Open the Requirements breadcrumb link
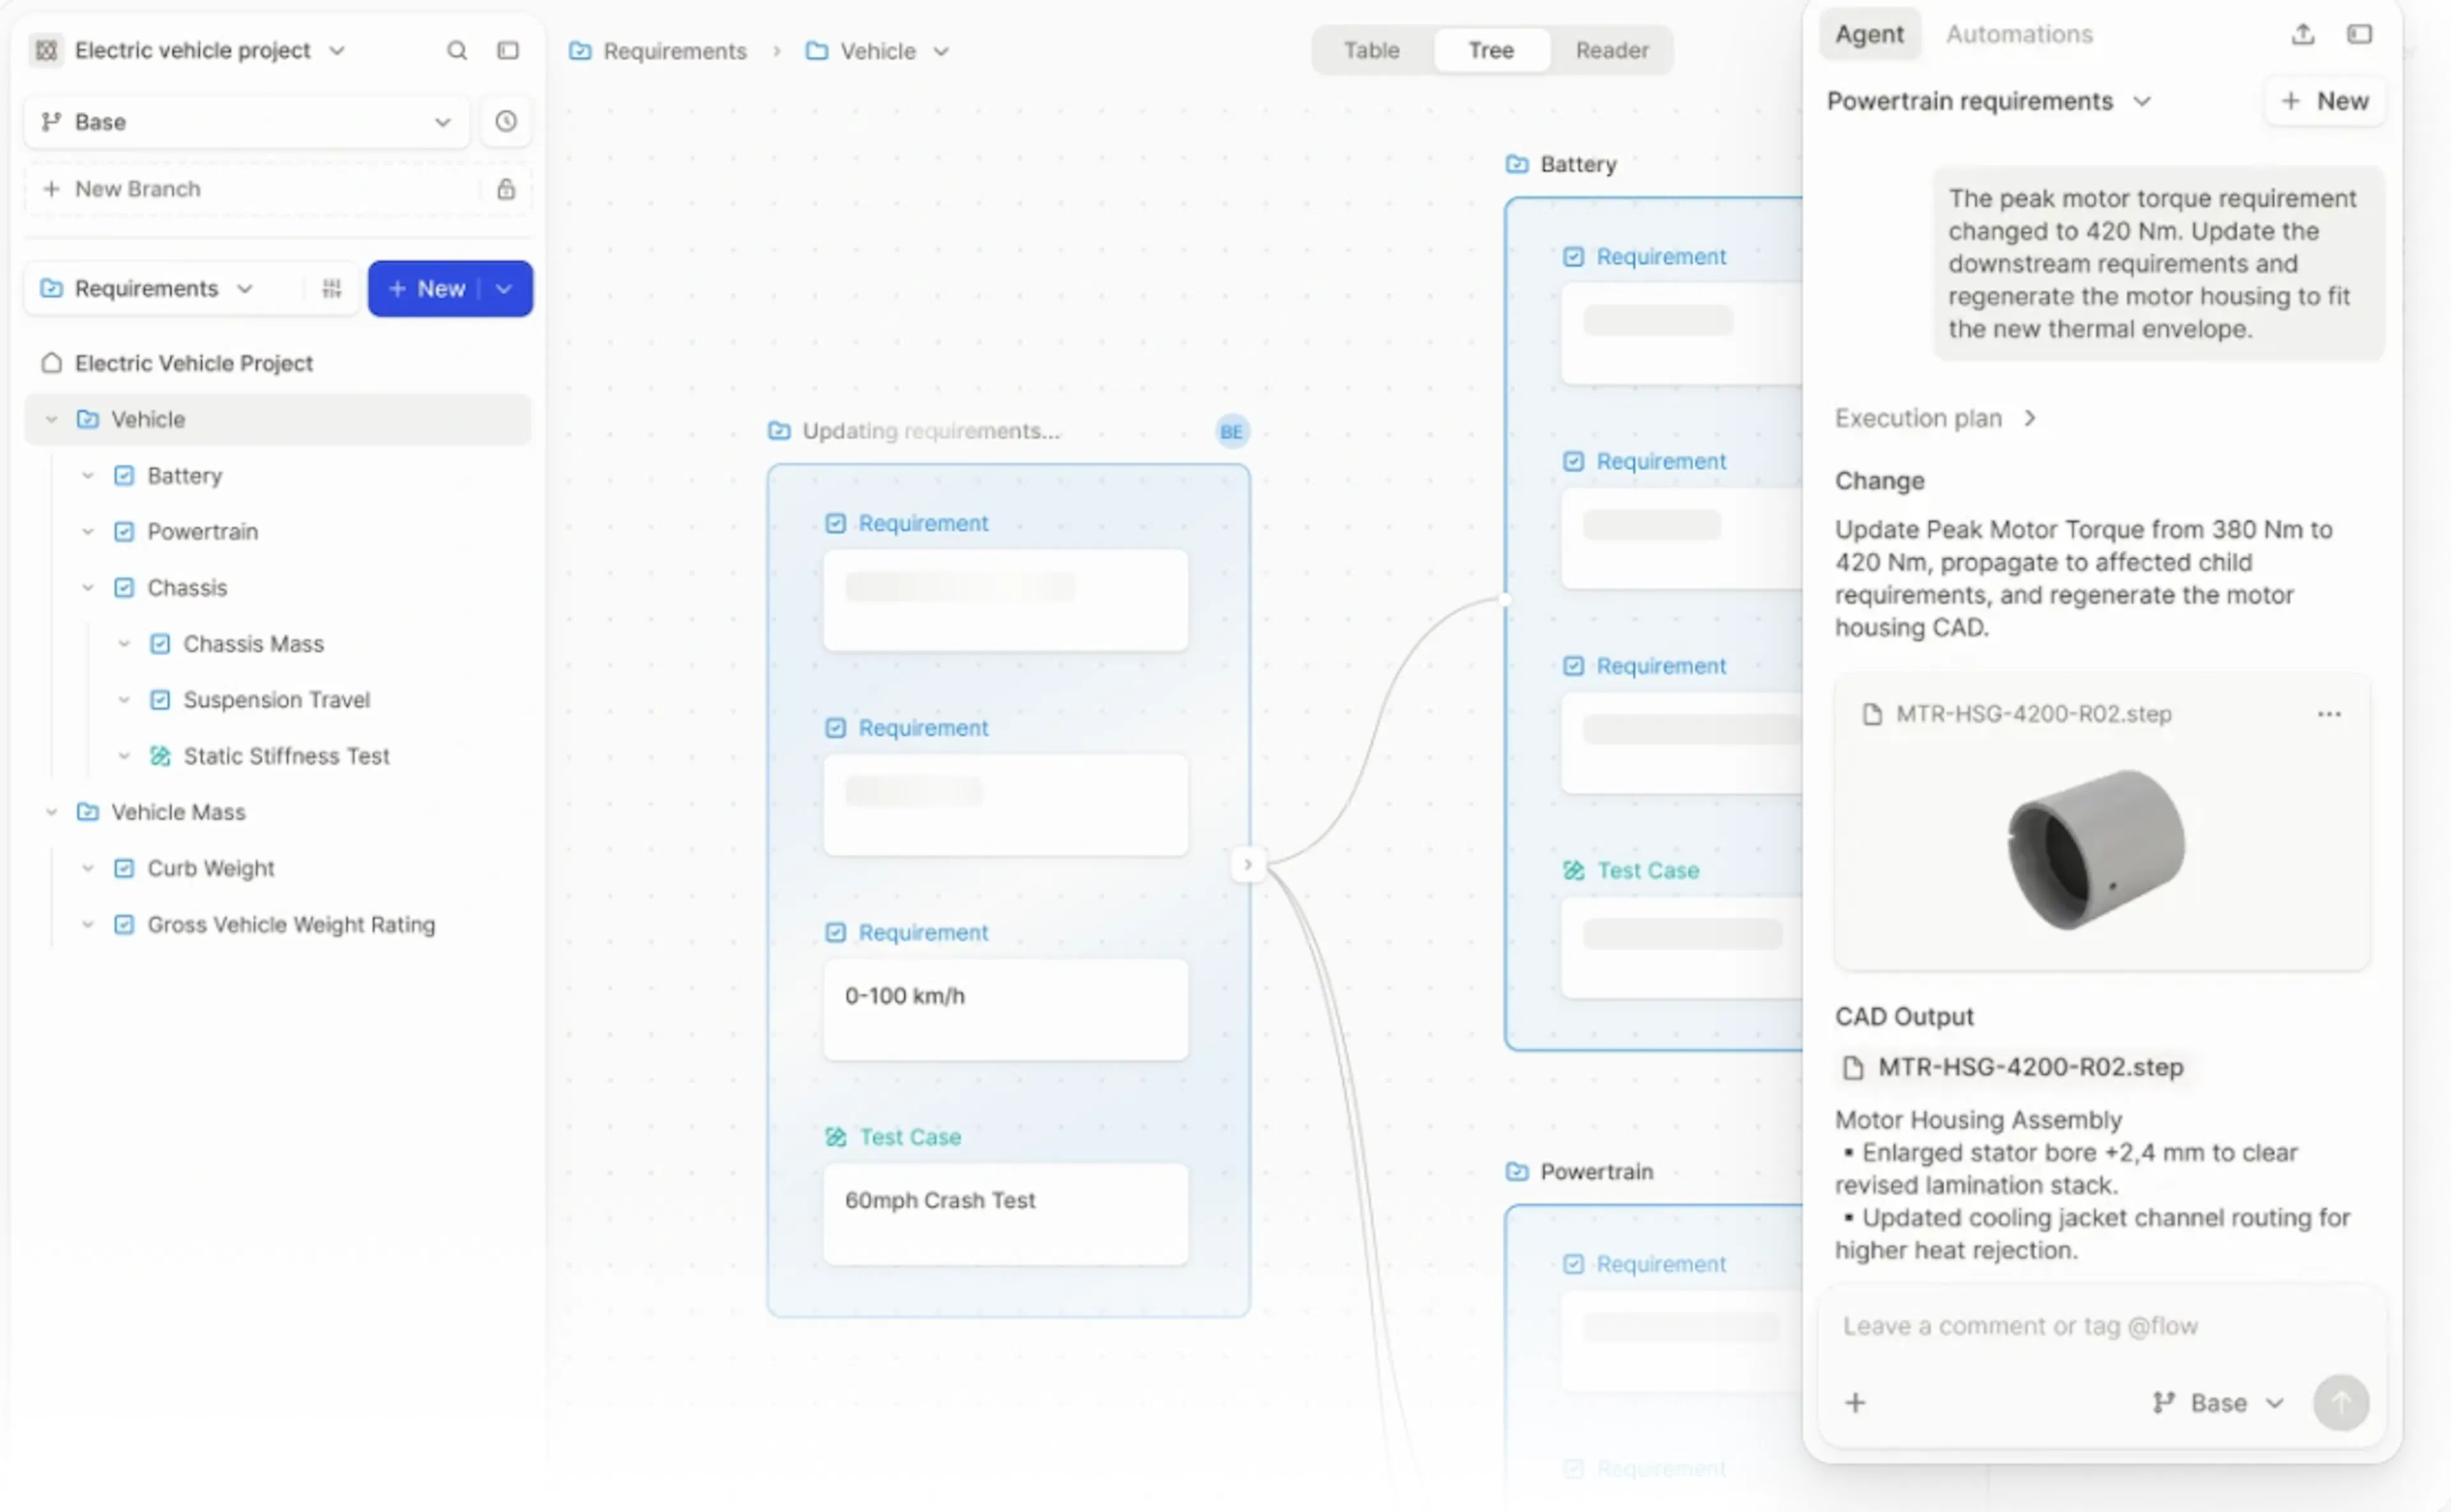Screen dimensions: 2451x1512 pyautogui.click(x=674, y=51)
